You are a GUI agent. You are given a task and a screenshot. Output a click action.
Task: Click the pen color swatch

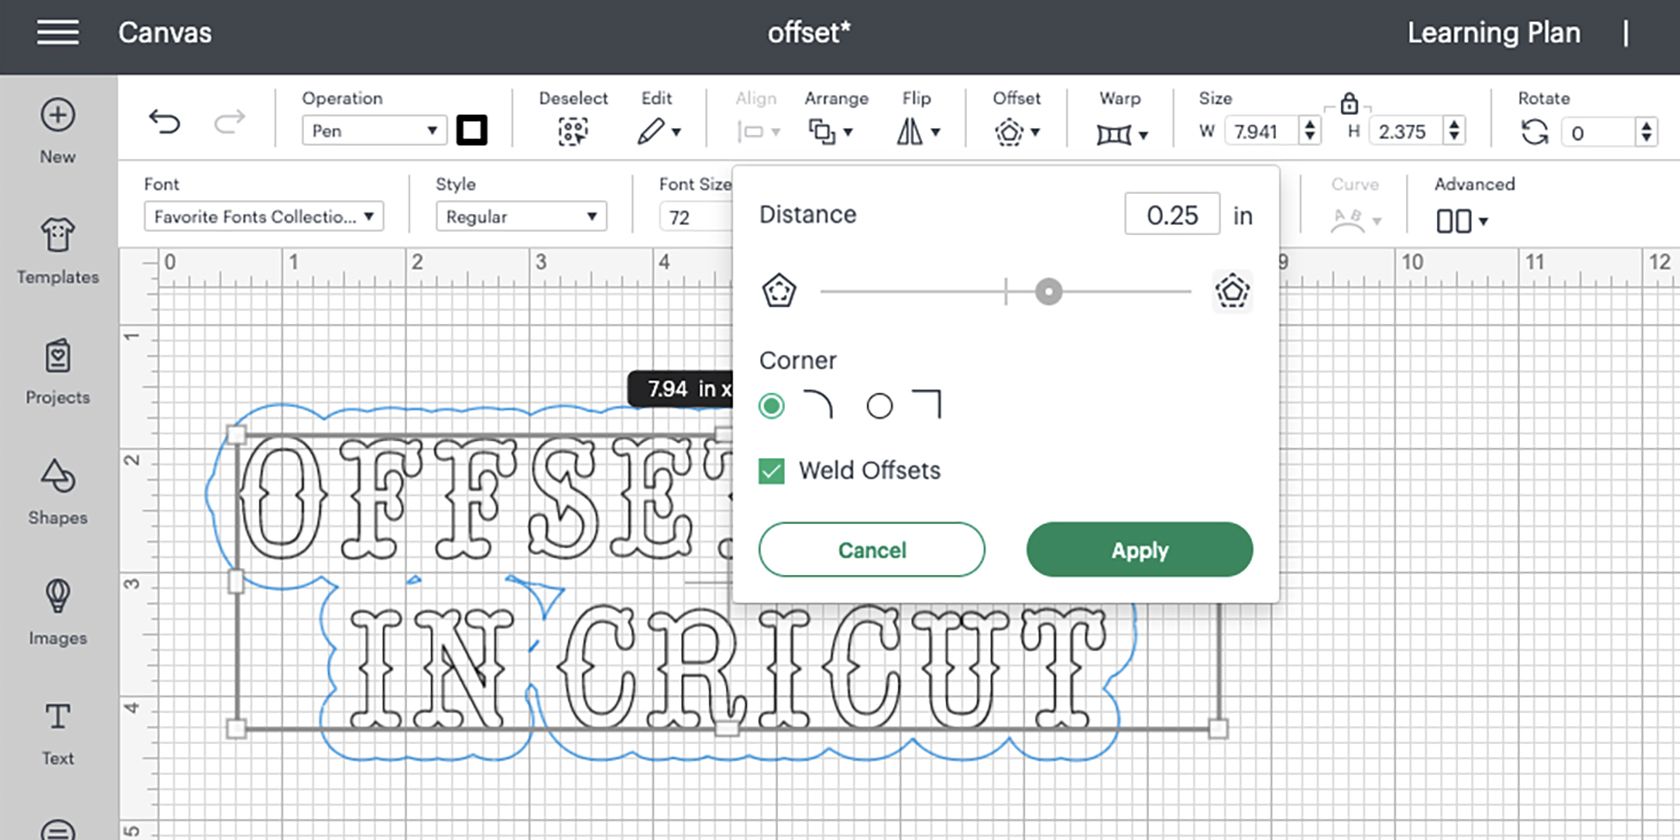click(472, 130)
